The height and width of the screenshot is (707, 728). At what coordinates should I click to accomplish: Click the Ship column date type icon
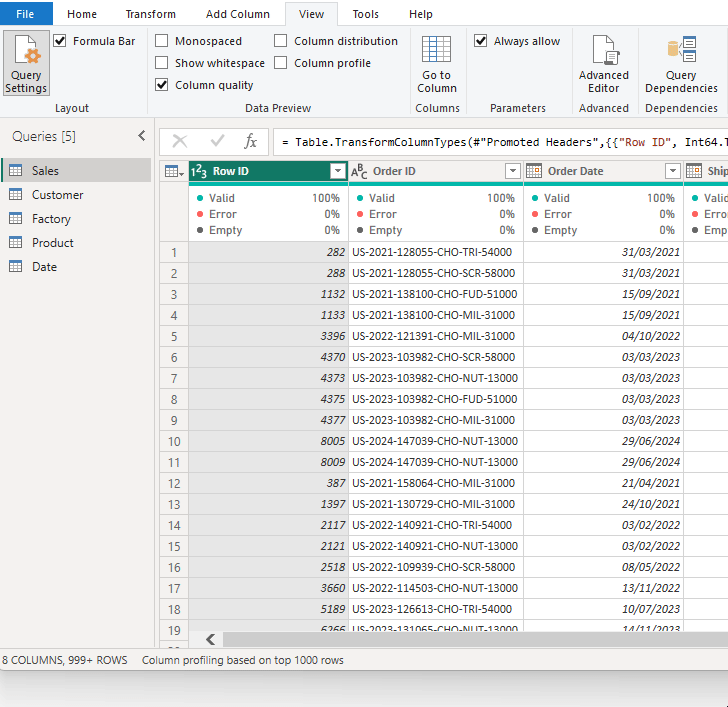click(694, 171)
